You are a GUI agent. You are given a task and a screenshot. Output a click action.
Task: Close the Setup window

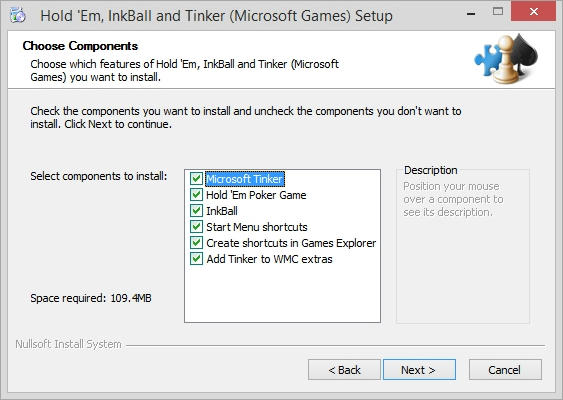point(534,11)
